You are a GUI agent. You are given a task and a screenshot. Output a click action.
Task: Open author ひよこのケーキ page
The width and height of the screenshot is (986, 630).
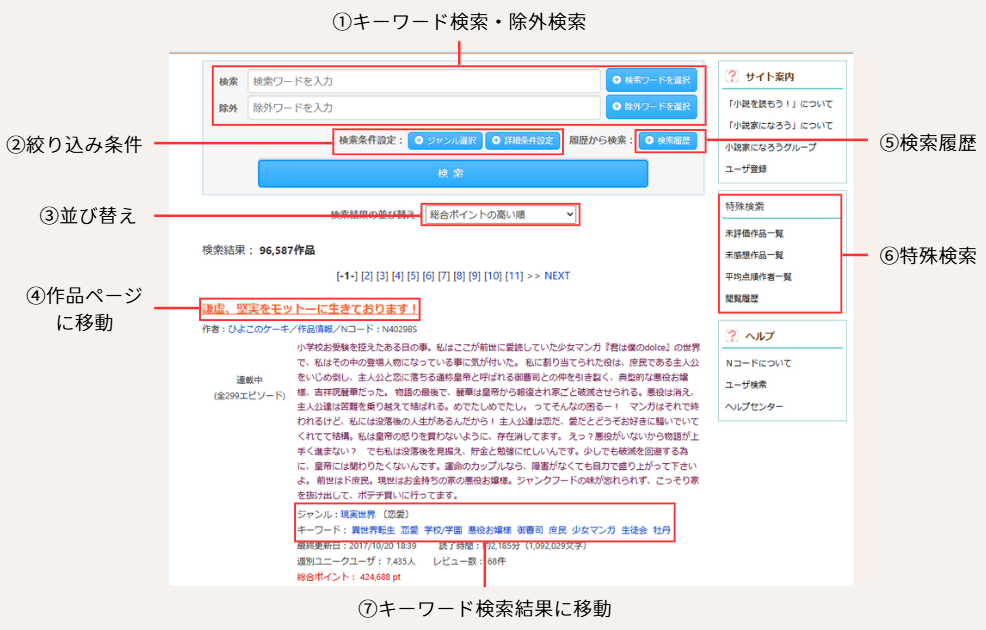[x=262, y=328]
